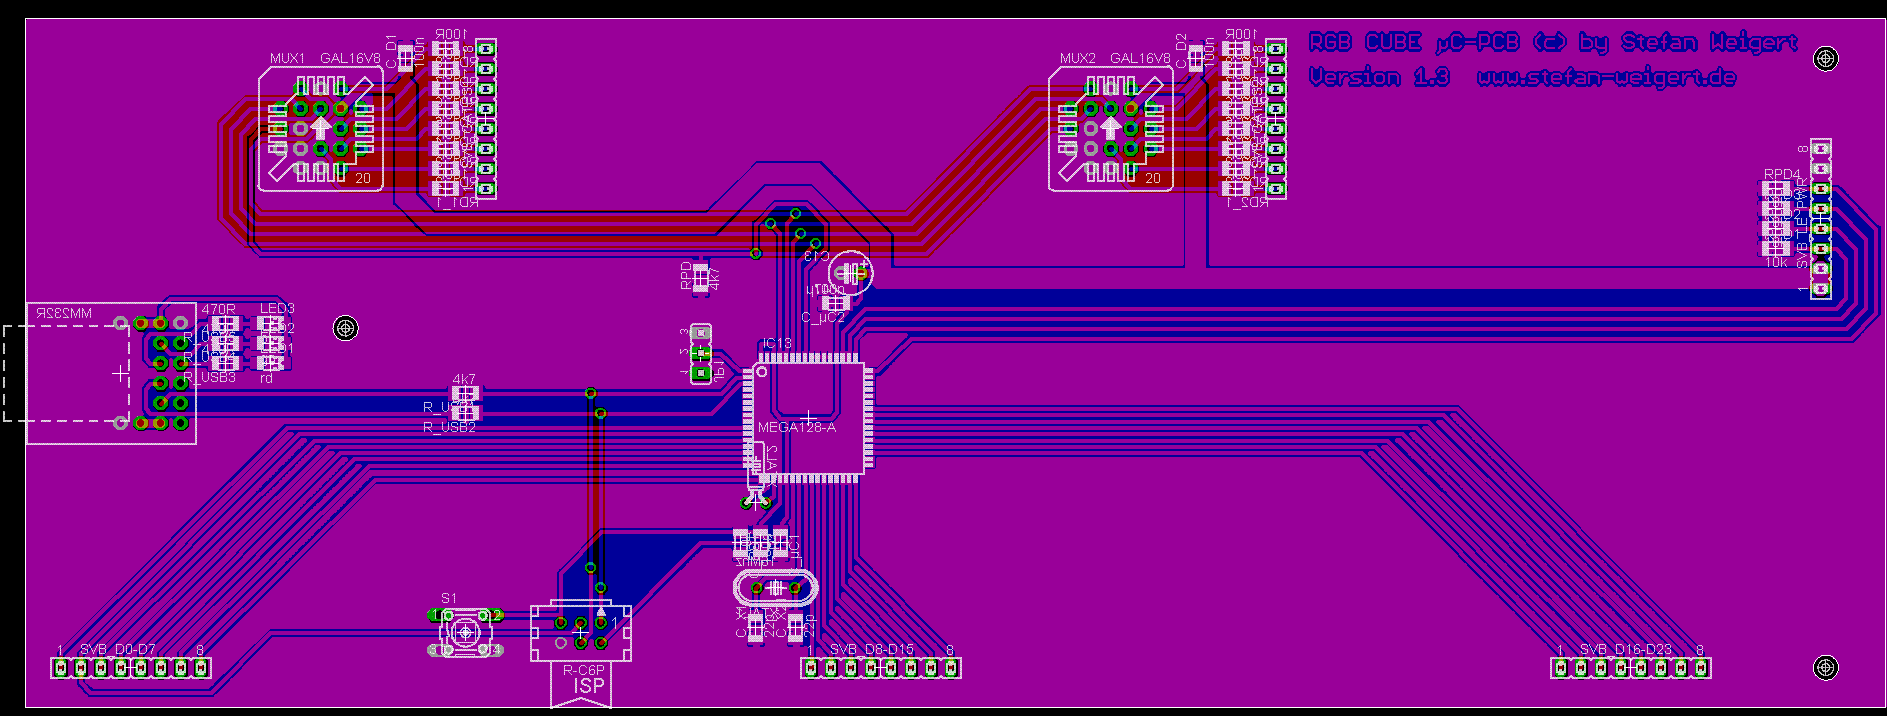The image size is (1887, 716).
Task: Click the 'MUX1' label
Action: [x=288, y=58]
